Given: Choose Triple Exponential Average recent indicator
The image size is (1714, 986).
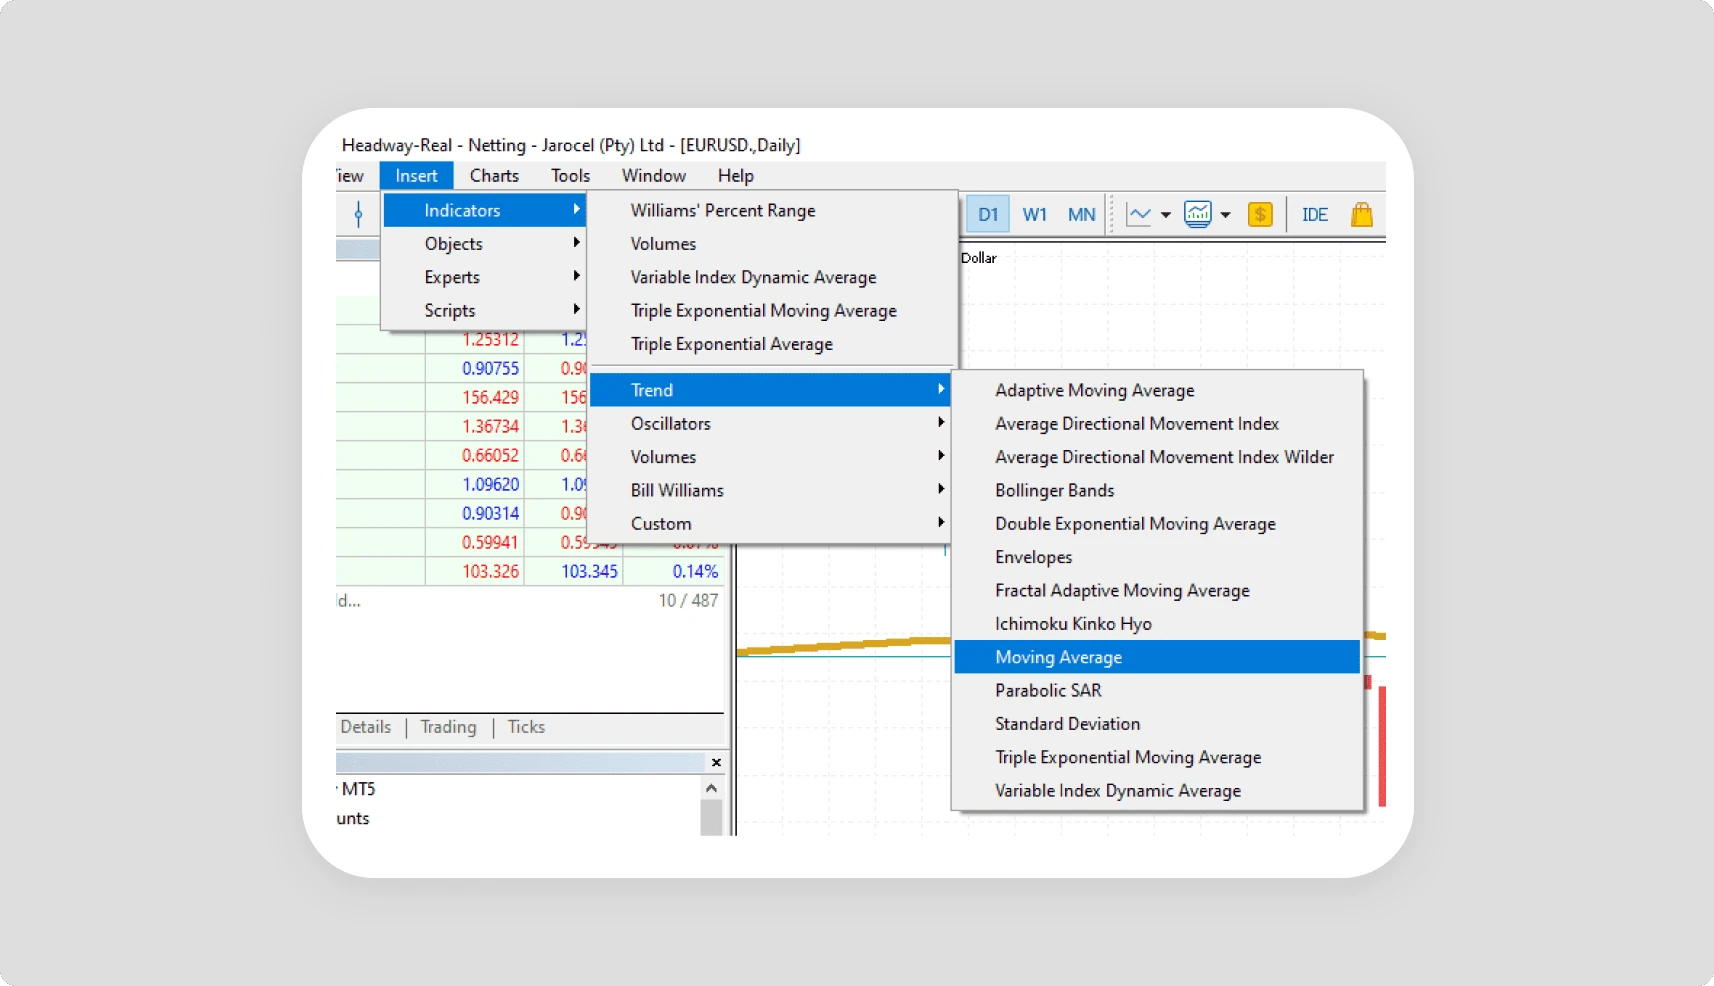Looking at the screenshot, I should point(772,343).
